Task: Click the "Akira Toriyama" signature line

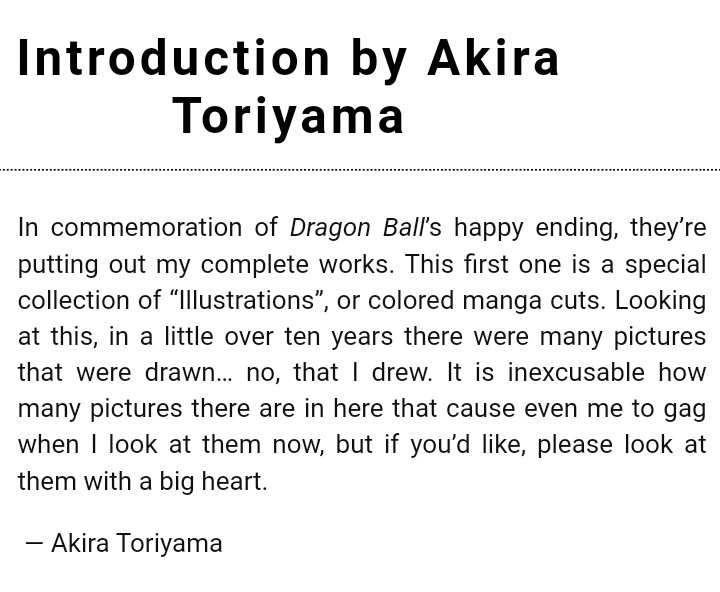Action: point(136,544)
